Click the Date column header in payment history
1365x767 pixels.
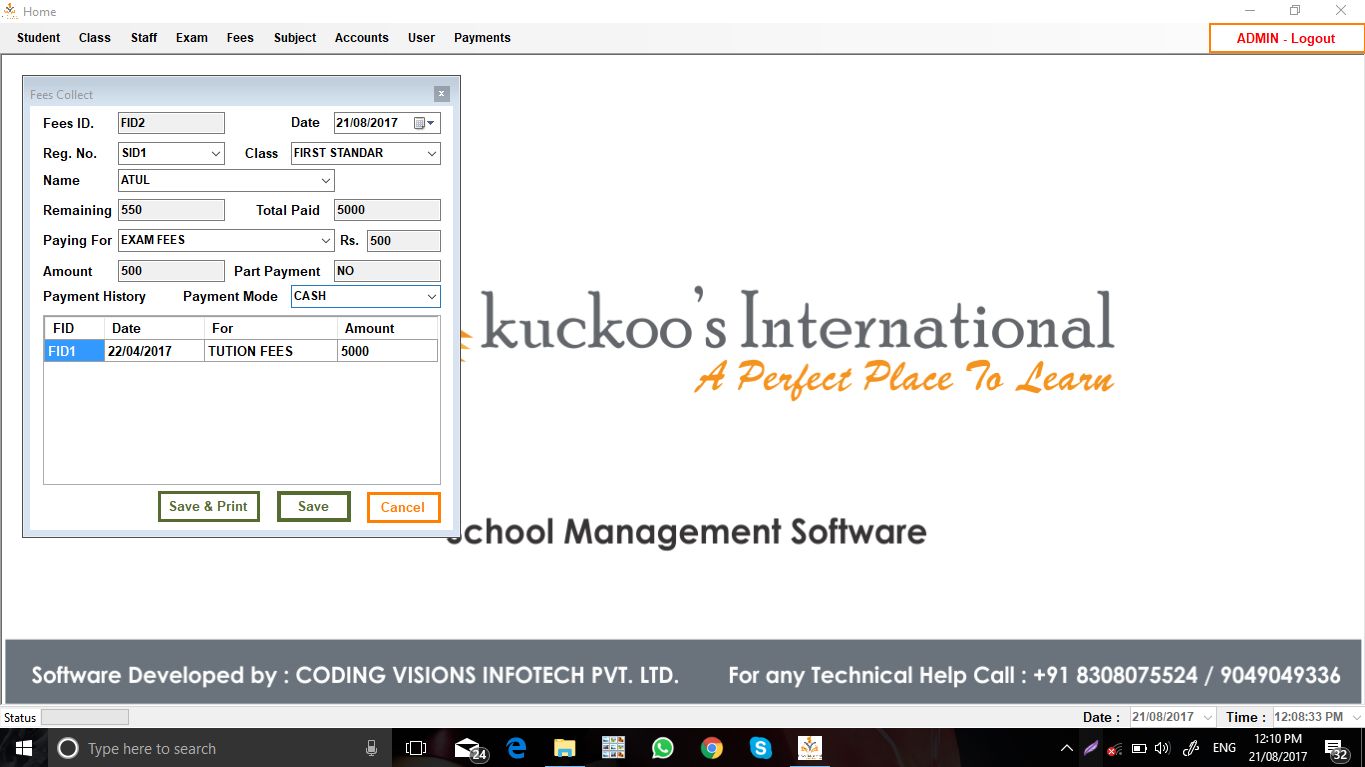click(154, 328)
